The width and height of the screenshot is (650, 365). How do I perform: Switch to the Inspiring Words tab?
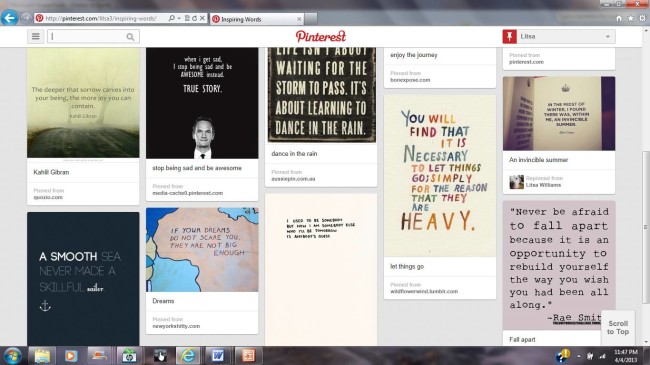pyautogui.click(x=257, y=19)
